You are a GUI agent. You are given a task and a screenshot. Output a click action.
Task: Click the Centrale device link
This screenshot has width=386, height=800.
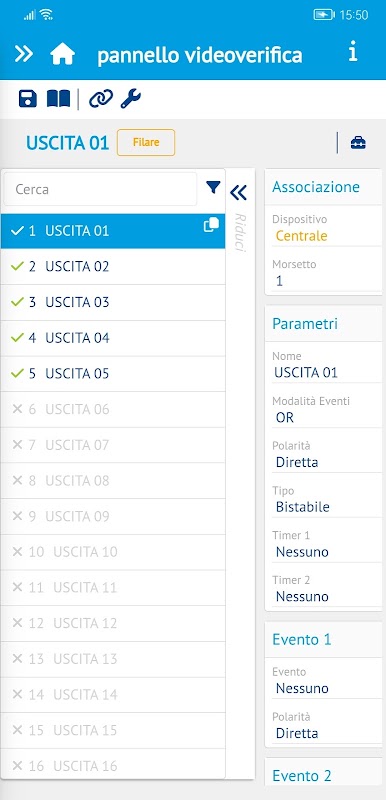pyautogui.click(x=301, y=236)
